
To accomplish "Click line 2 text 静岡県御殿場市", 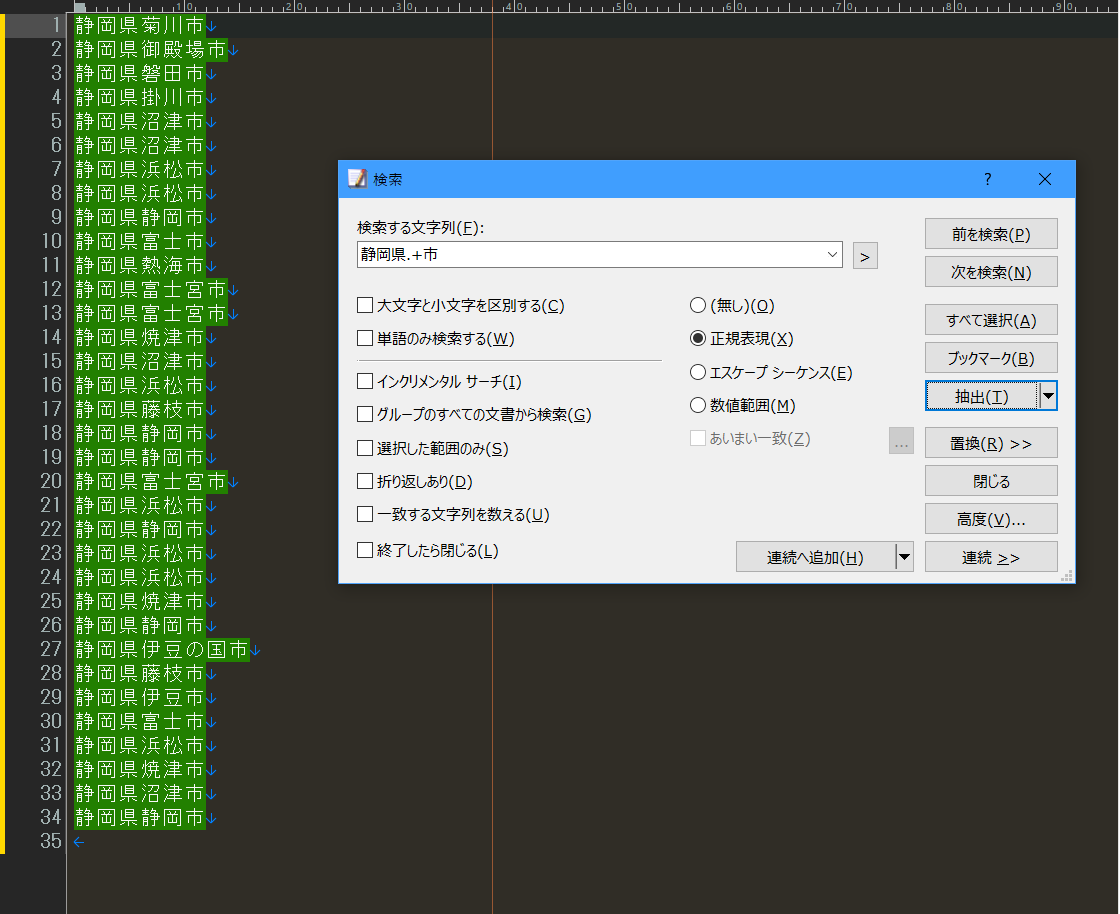I will 151,49.
